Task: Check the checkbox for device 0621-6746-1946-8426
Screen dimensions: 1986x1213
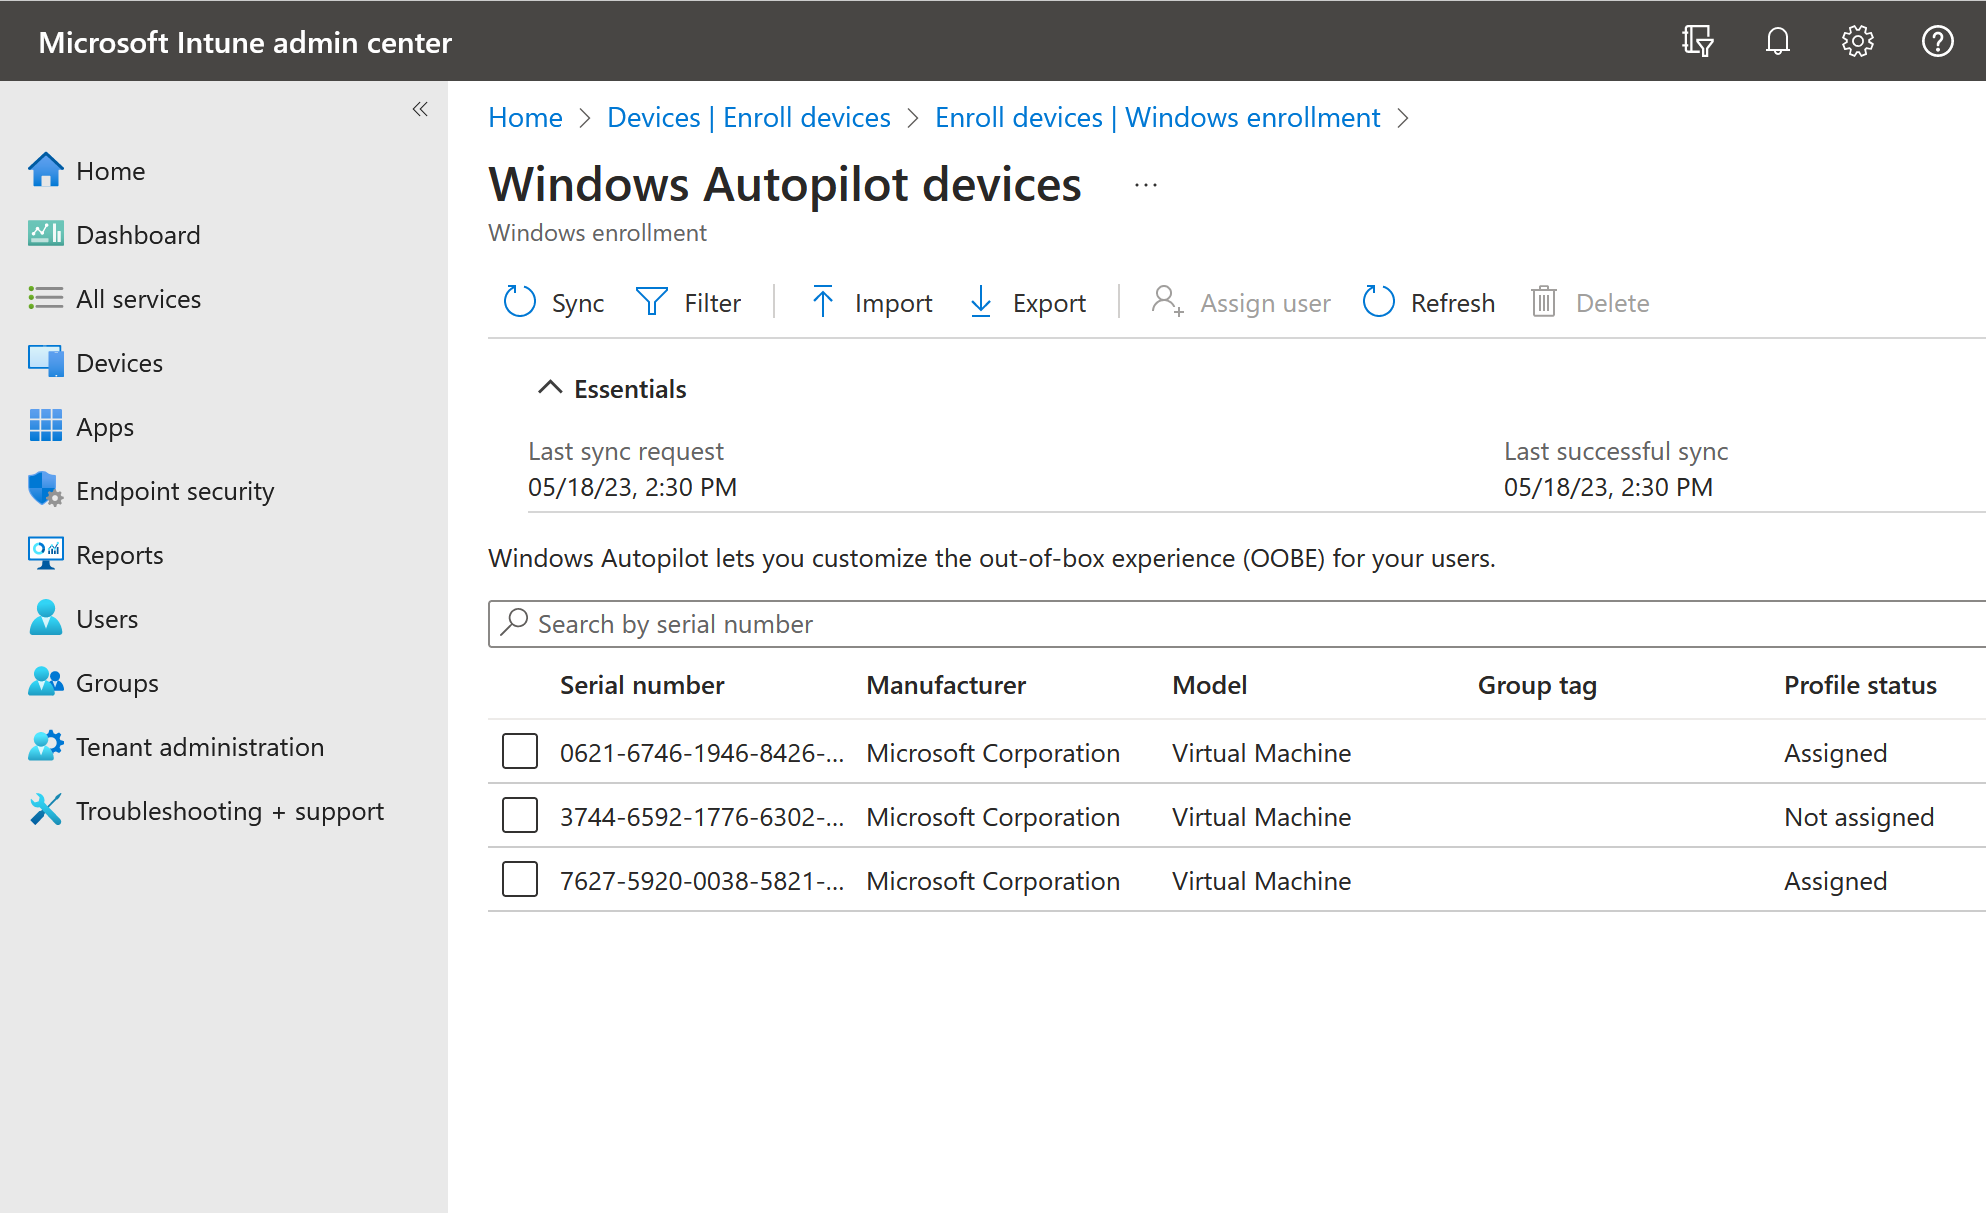Action: pos(519,751)
